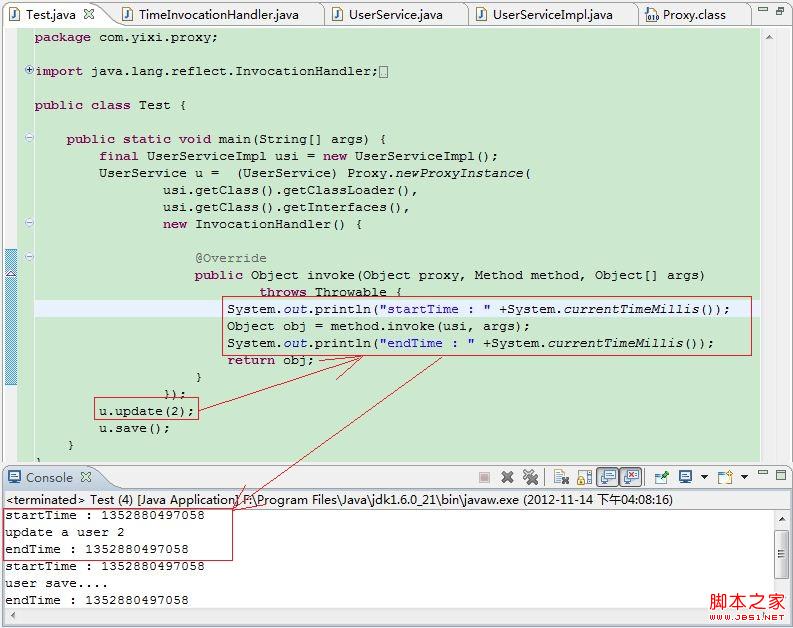
Task: Click 'public class Test {' declaration
Action: pos(110,105)
